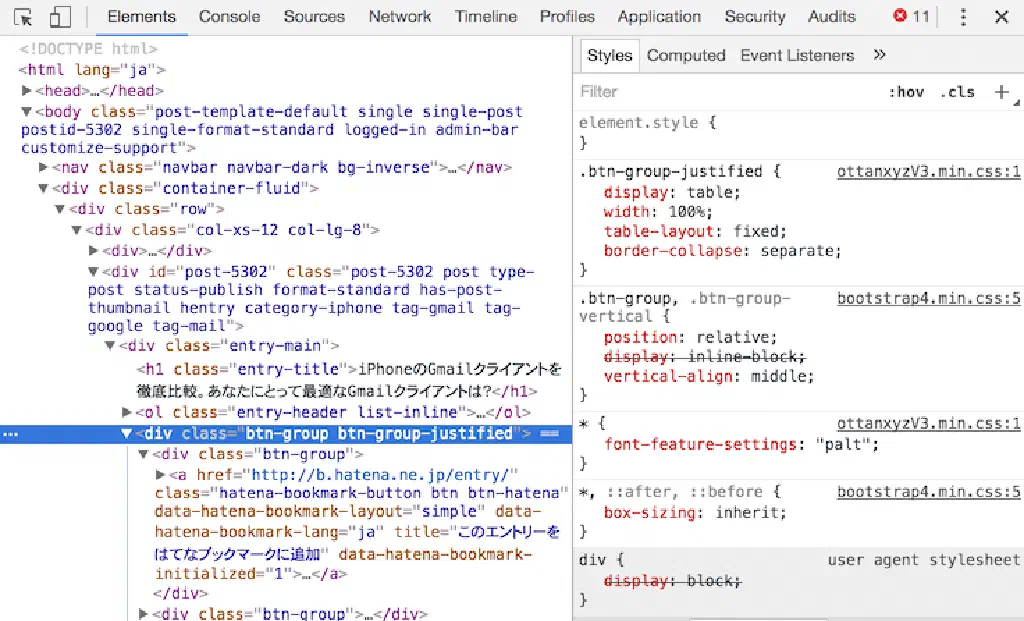The width and height of the screenshot is (1024, 621).
Task: Toggle the :hov element state panel
Action: (906, 92)
